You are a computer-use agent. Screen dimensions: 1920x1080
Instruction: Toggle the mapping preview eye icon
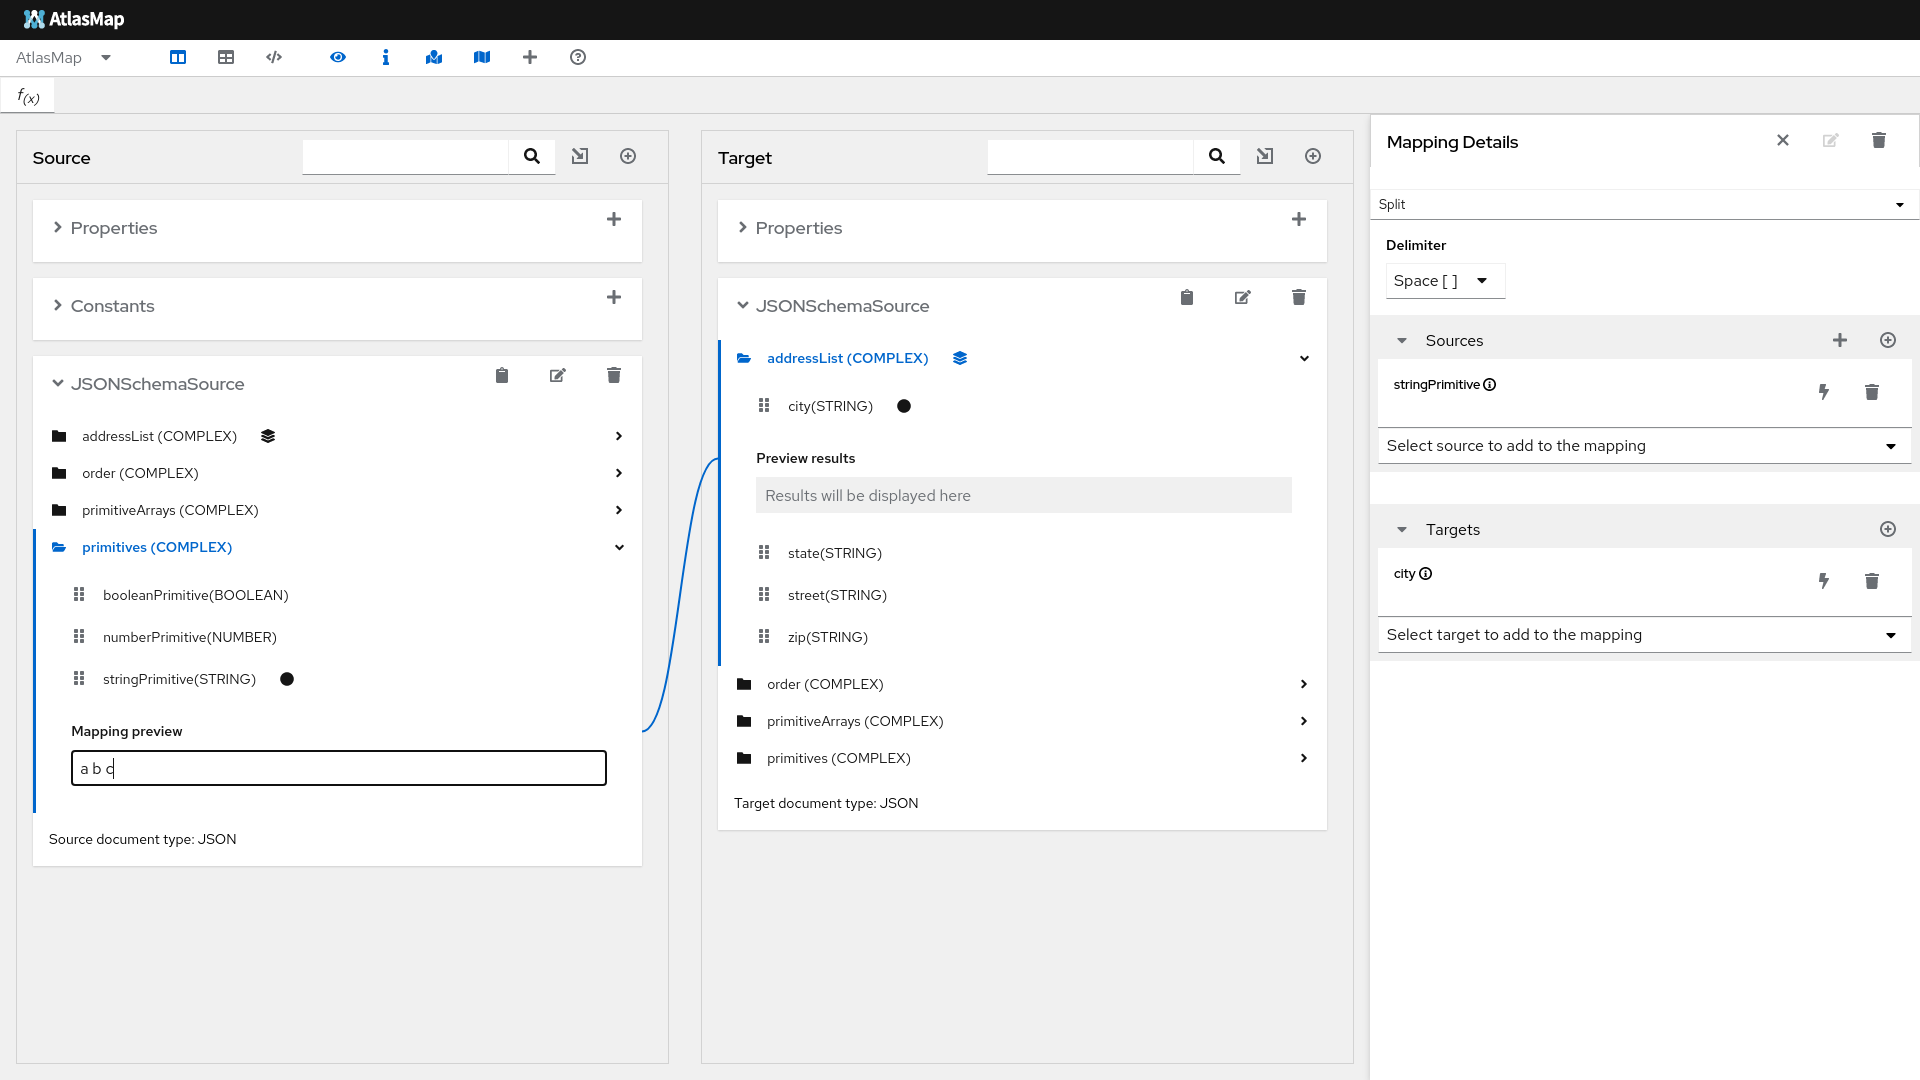[x=338, y=57]
